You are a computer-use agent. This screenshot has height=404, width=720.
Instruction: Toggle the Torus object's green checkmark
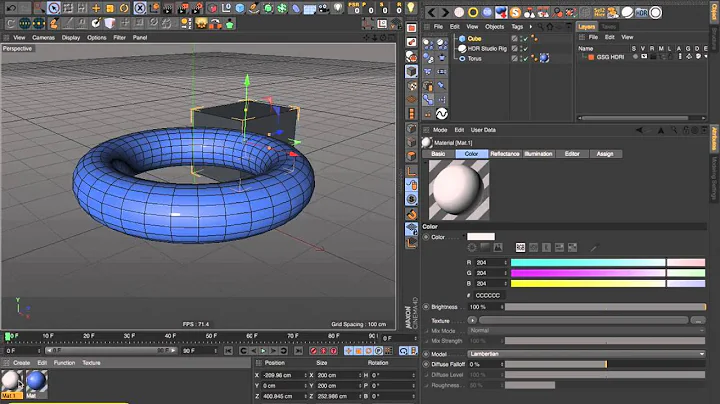pos(525,58)
